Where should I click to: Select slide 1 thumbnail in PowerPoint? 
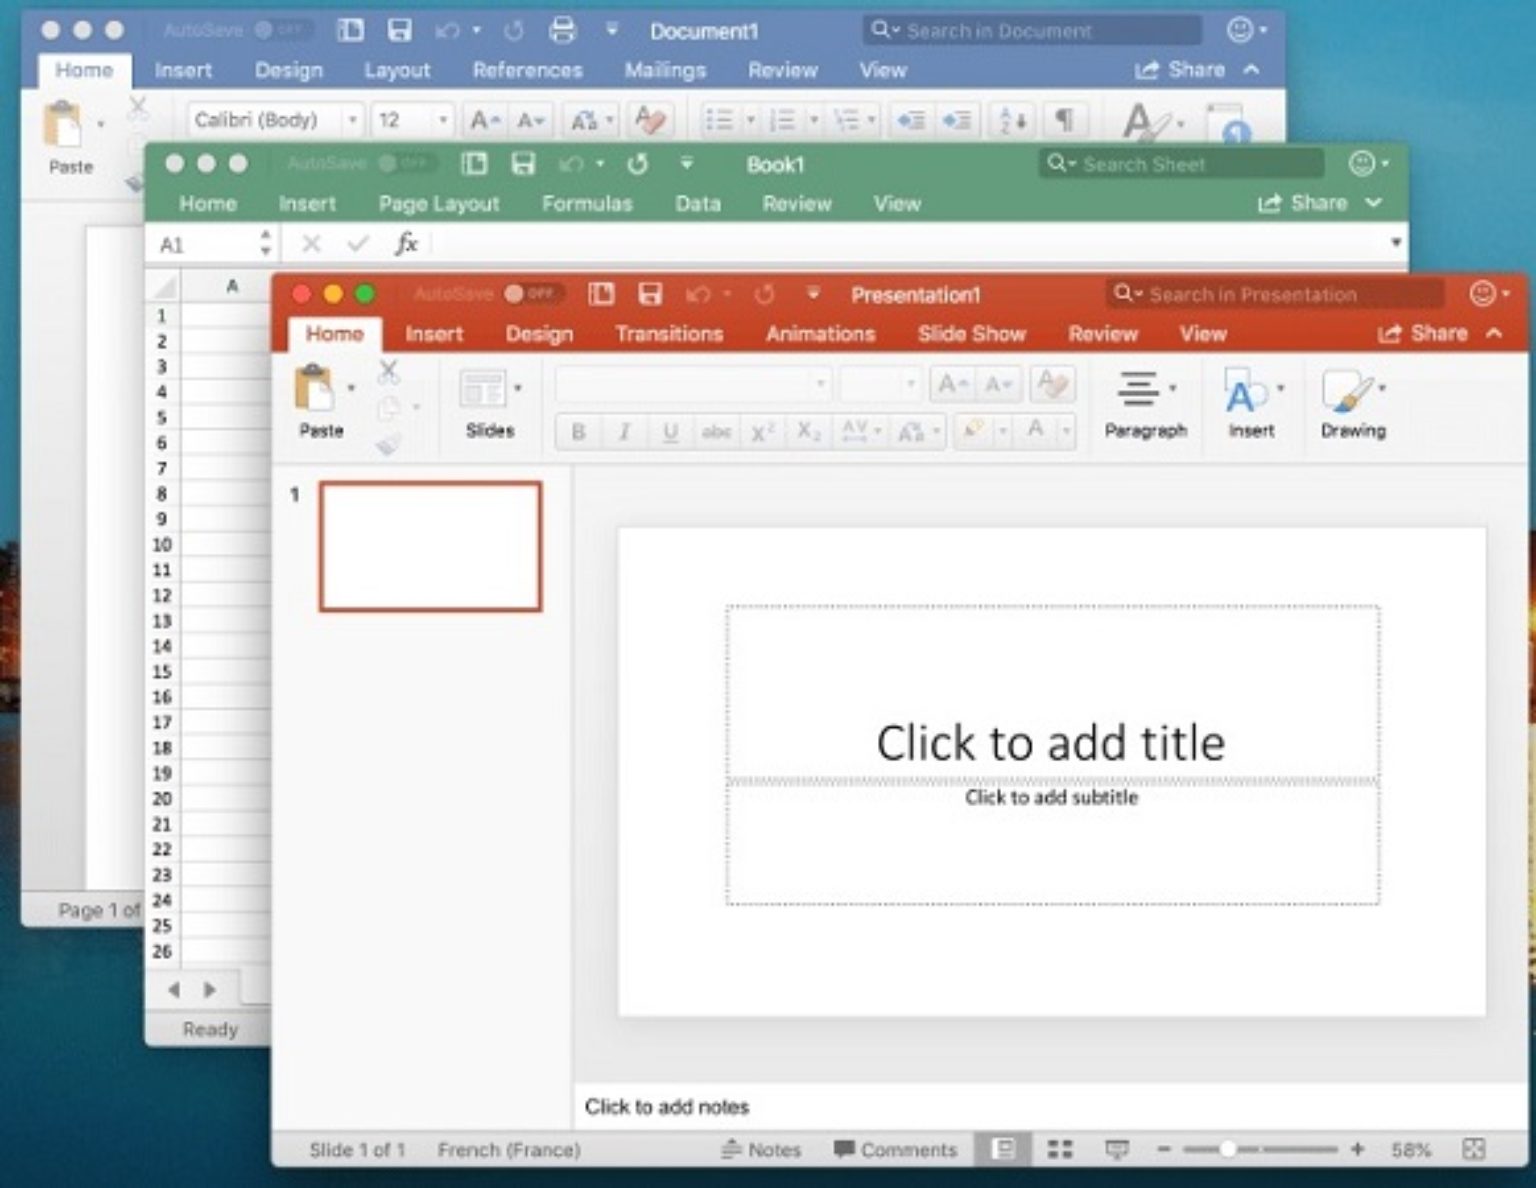pos(430,546)
